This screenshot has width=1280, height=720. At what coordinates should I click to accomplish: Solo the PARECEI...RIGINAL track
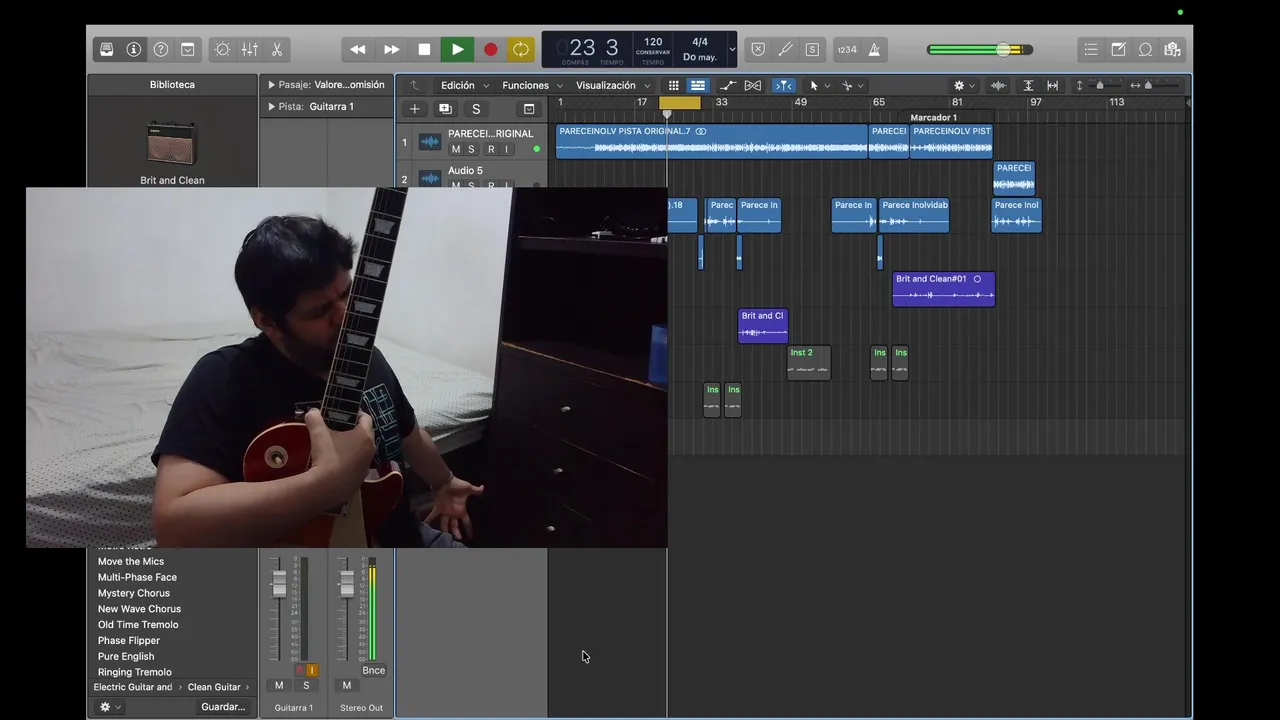472,150
